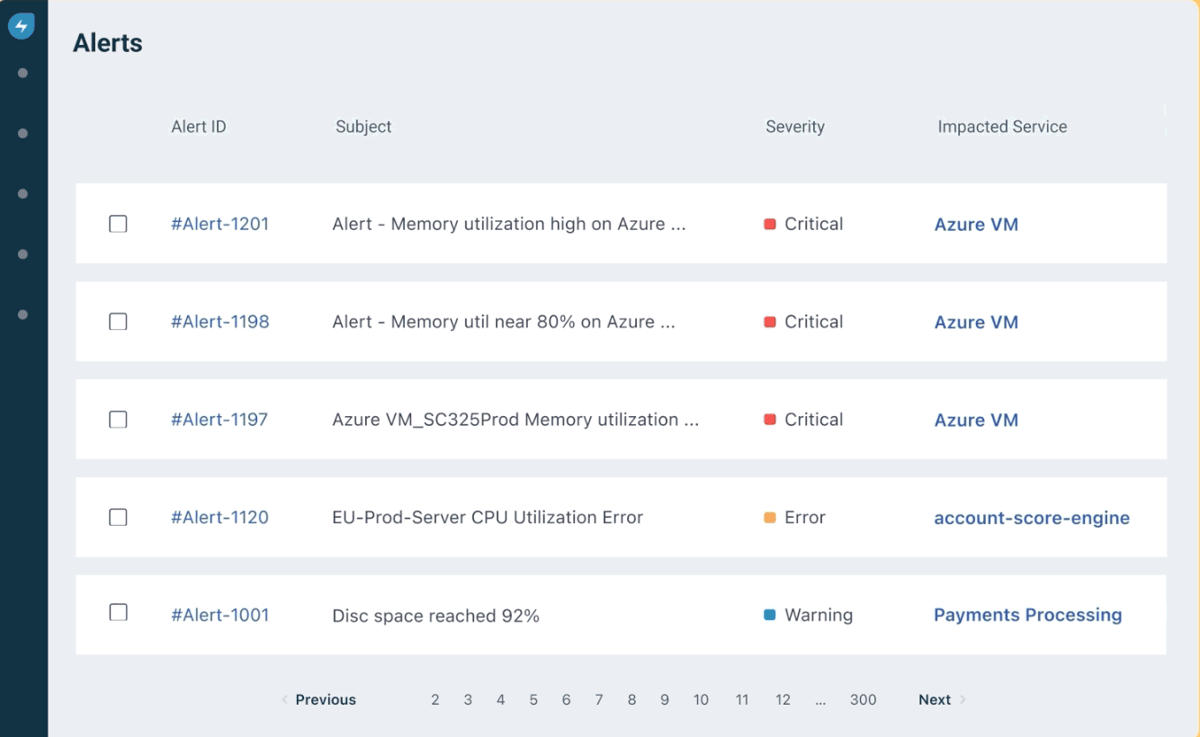Open the Alert-1197 details link

219,419
